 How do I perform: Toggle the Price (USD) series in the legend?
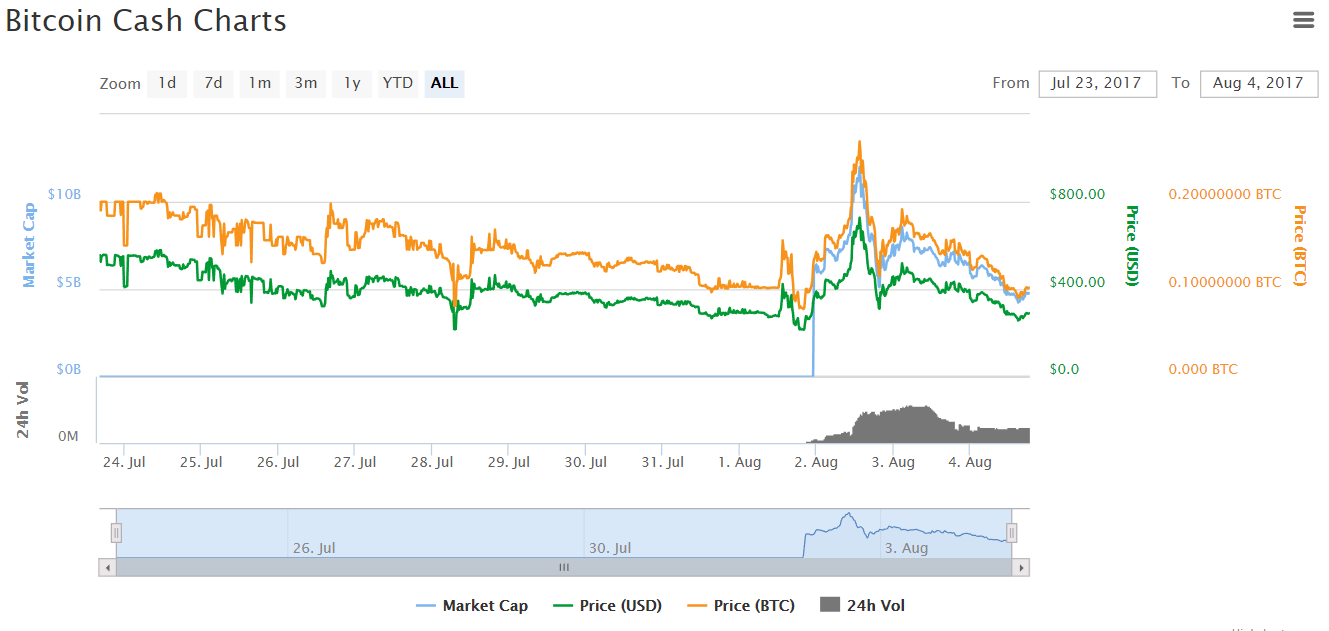(x=607, y=606)
